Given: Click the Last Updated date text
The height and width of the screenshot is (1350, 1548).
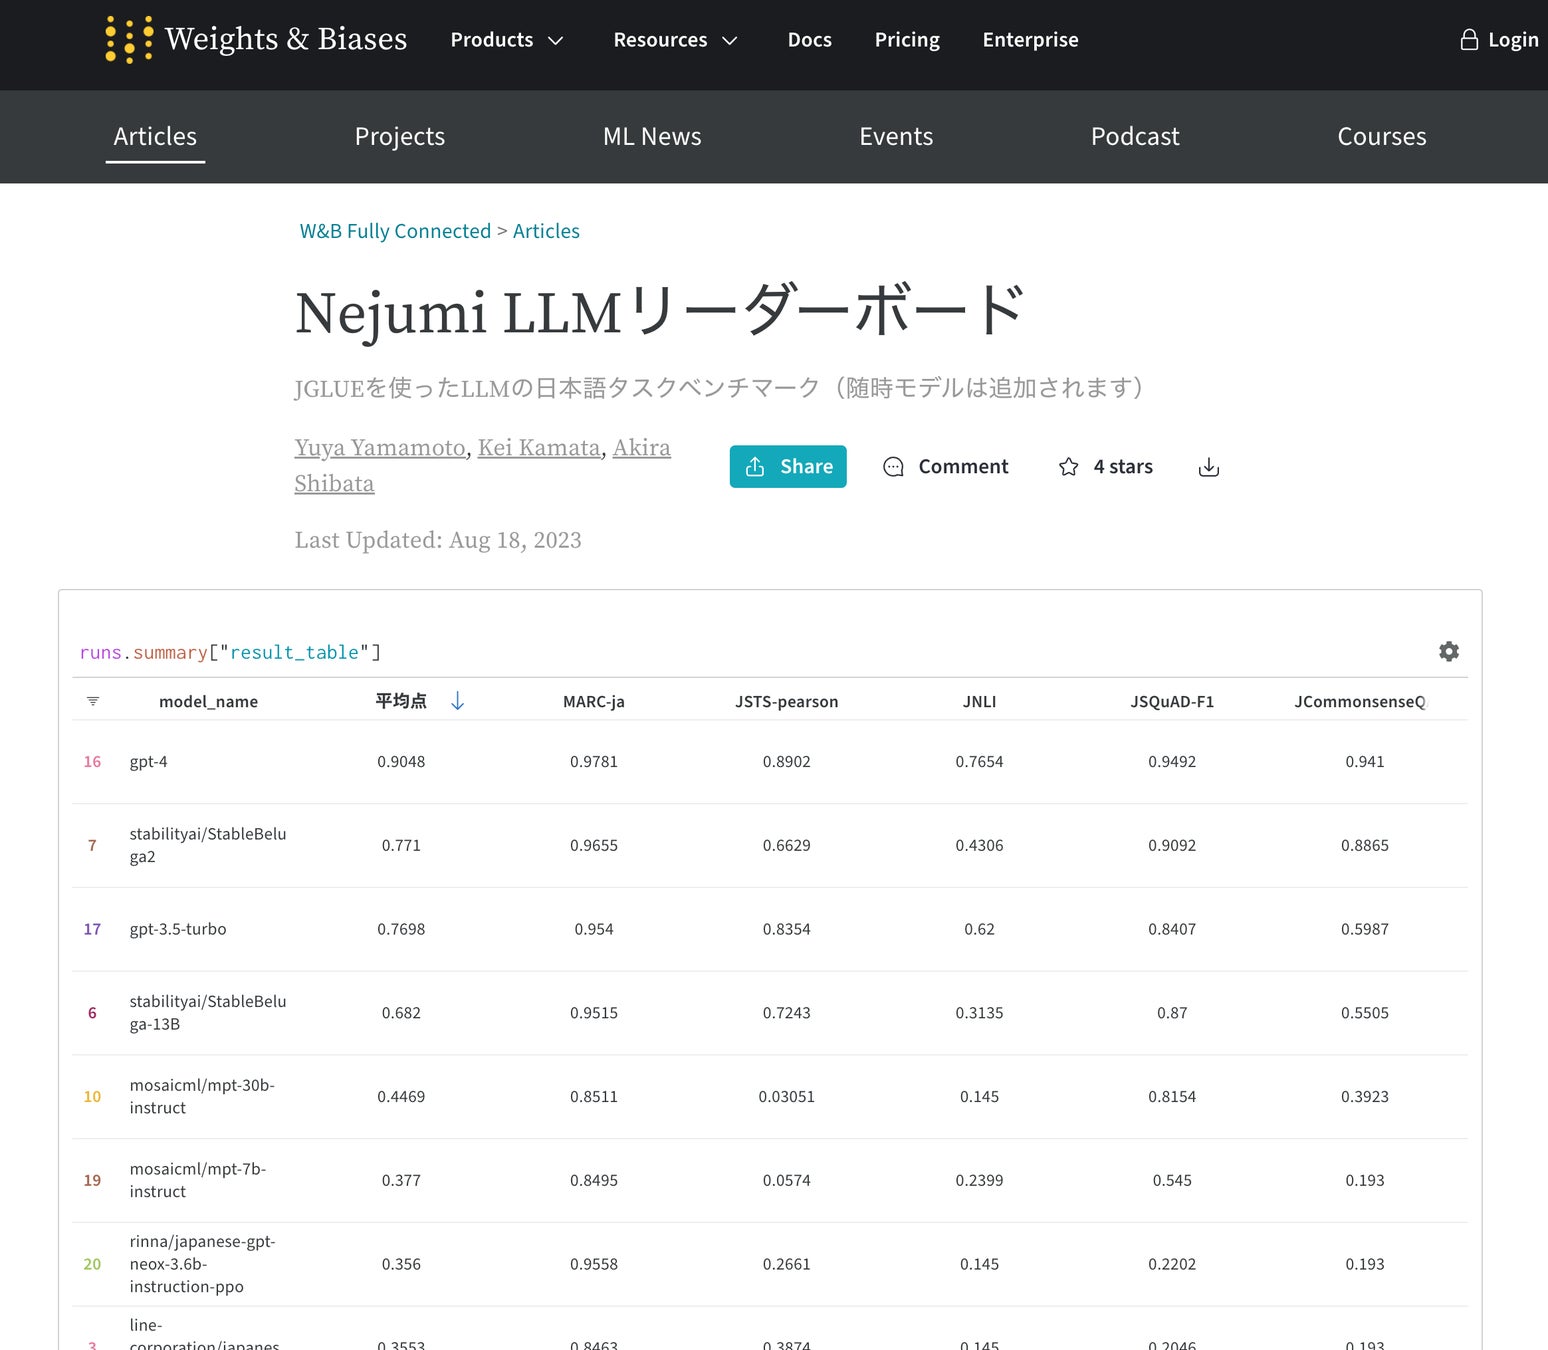Looking at the screenshot, I should point(438,541).
